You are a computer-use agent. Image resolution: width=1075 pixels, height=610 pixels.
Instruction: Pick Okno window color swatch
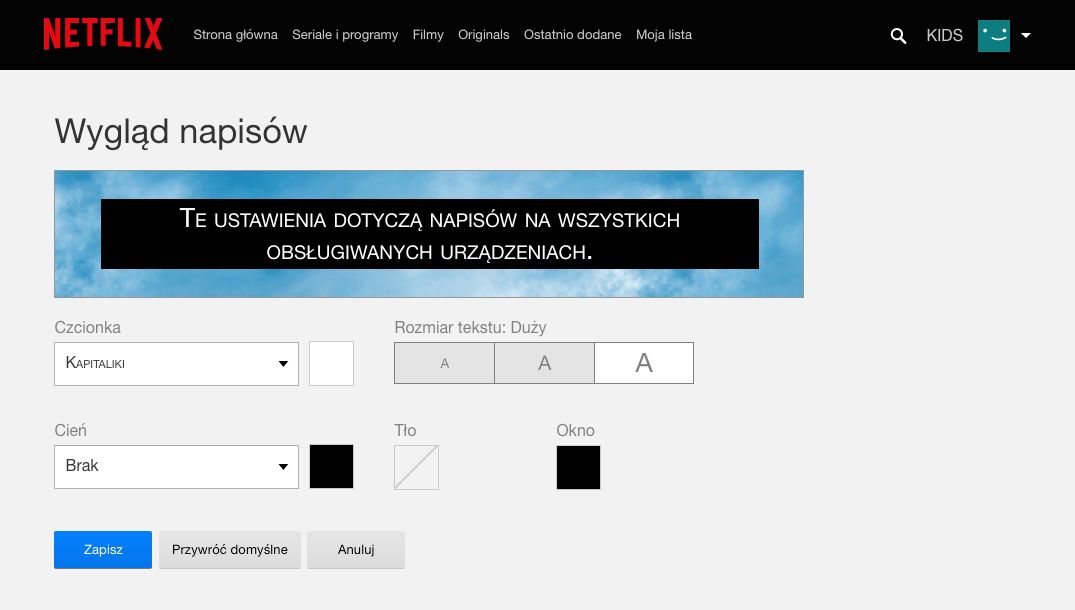pos(578,467)
